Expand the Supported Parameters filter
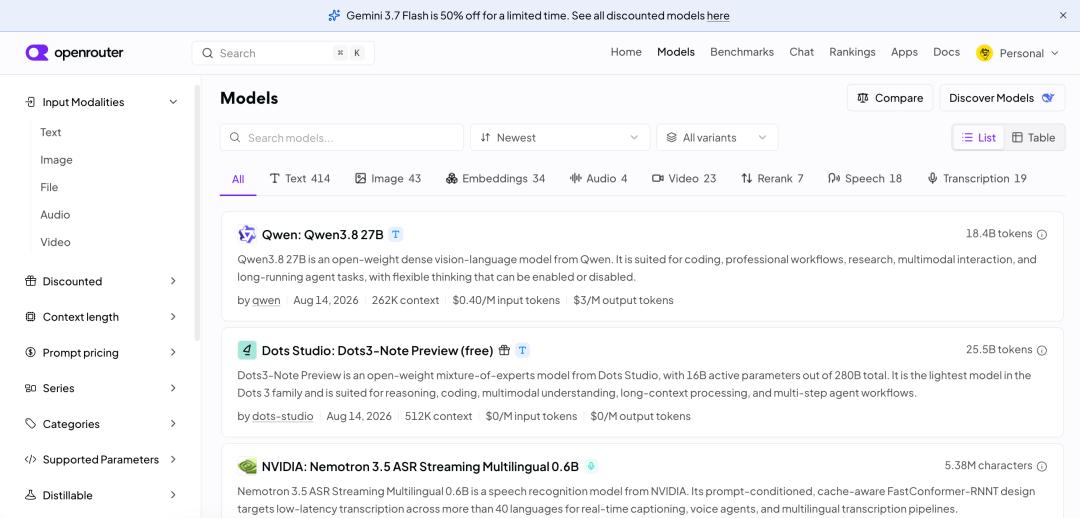Viewport: 1080px width, 518px height. click(x=101, y=459)
